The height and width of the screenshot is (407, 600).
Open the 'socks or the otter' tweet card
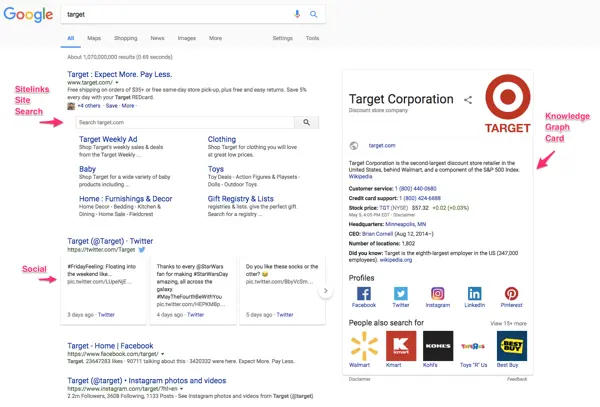click(282, 290)
